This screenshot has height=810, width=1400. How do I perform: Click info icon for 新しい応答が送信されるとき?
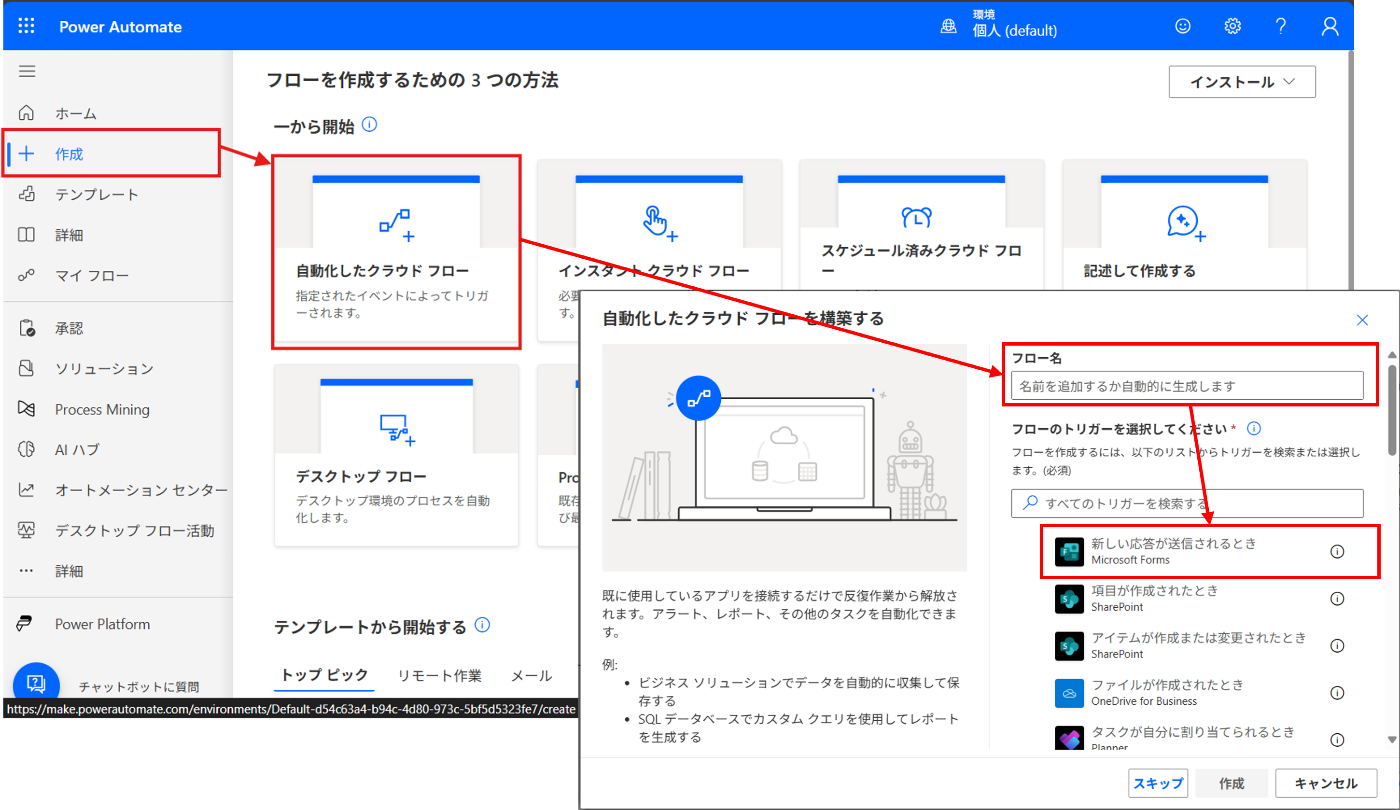pos(1337,552)
